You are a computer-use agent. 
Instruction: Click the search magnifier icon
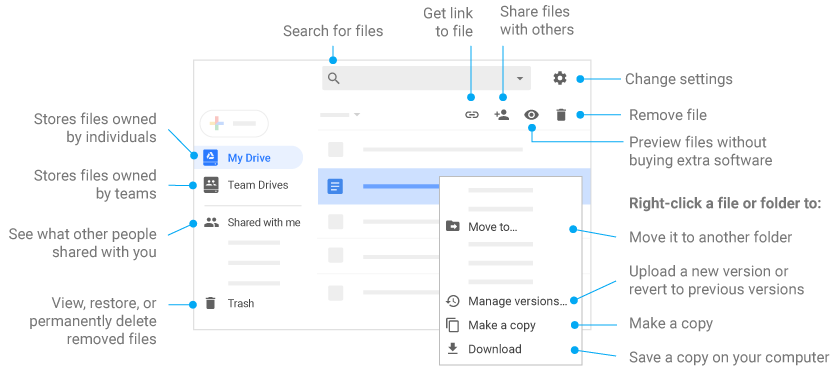tap(334, 78)
